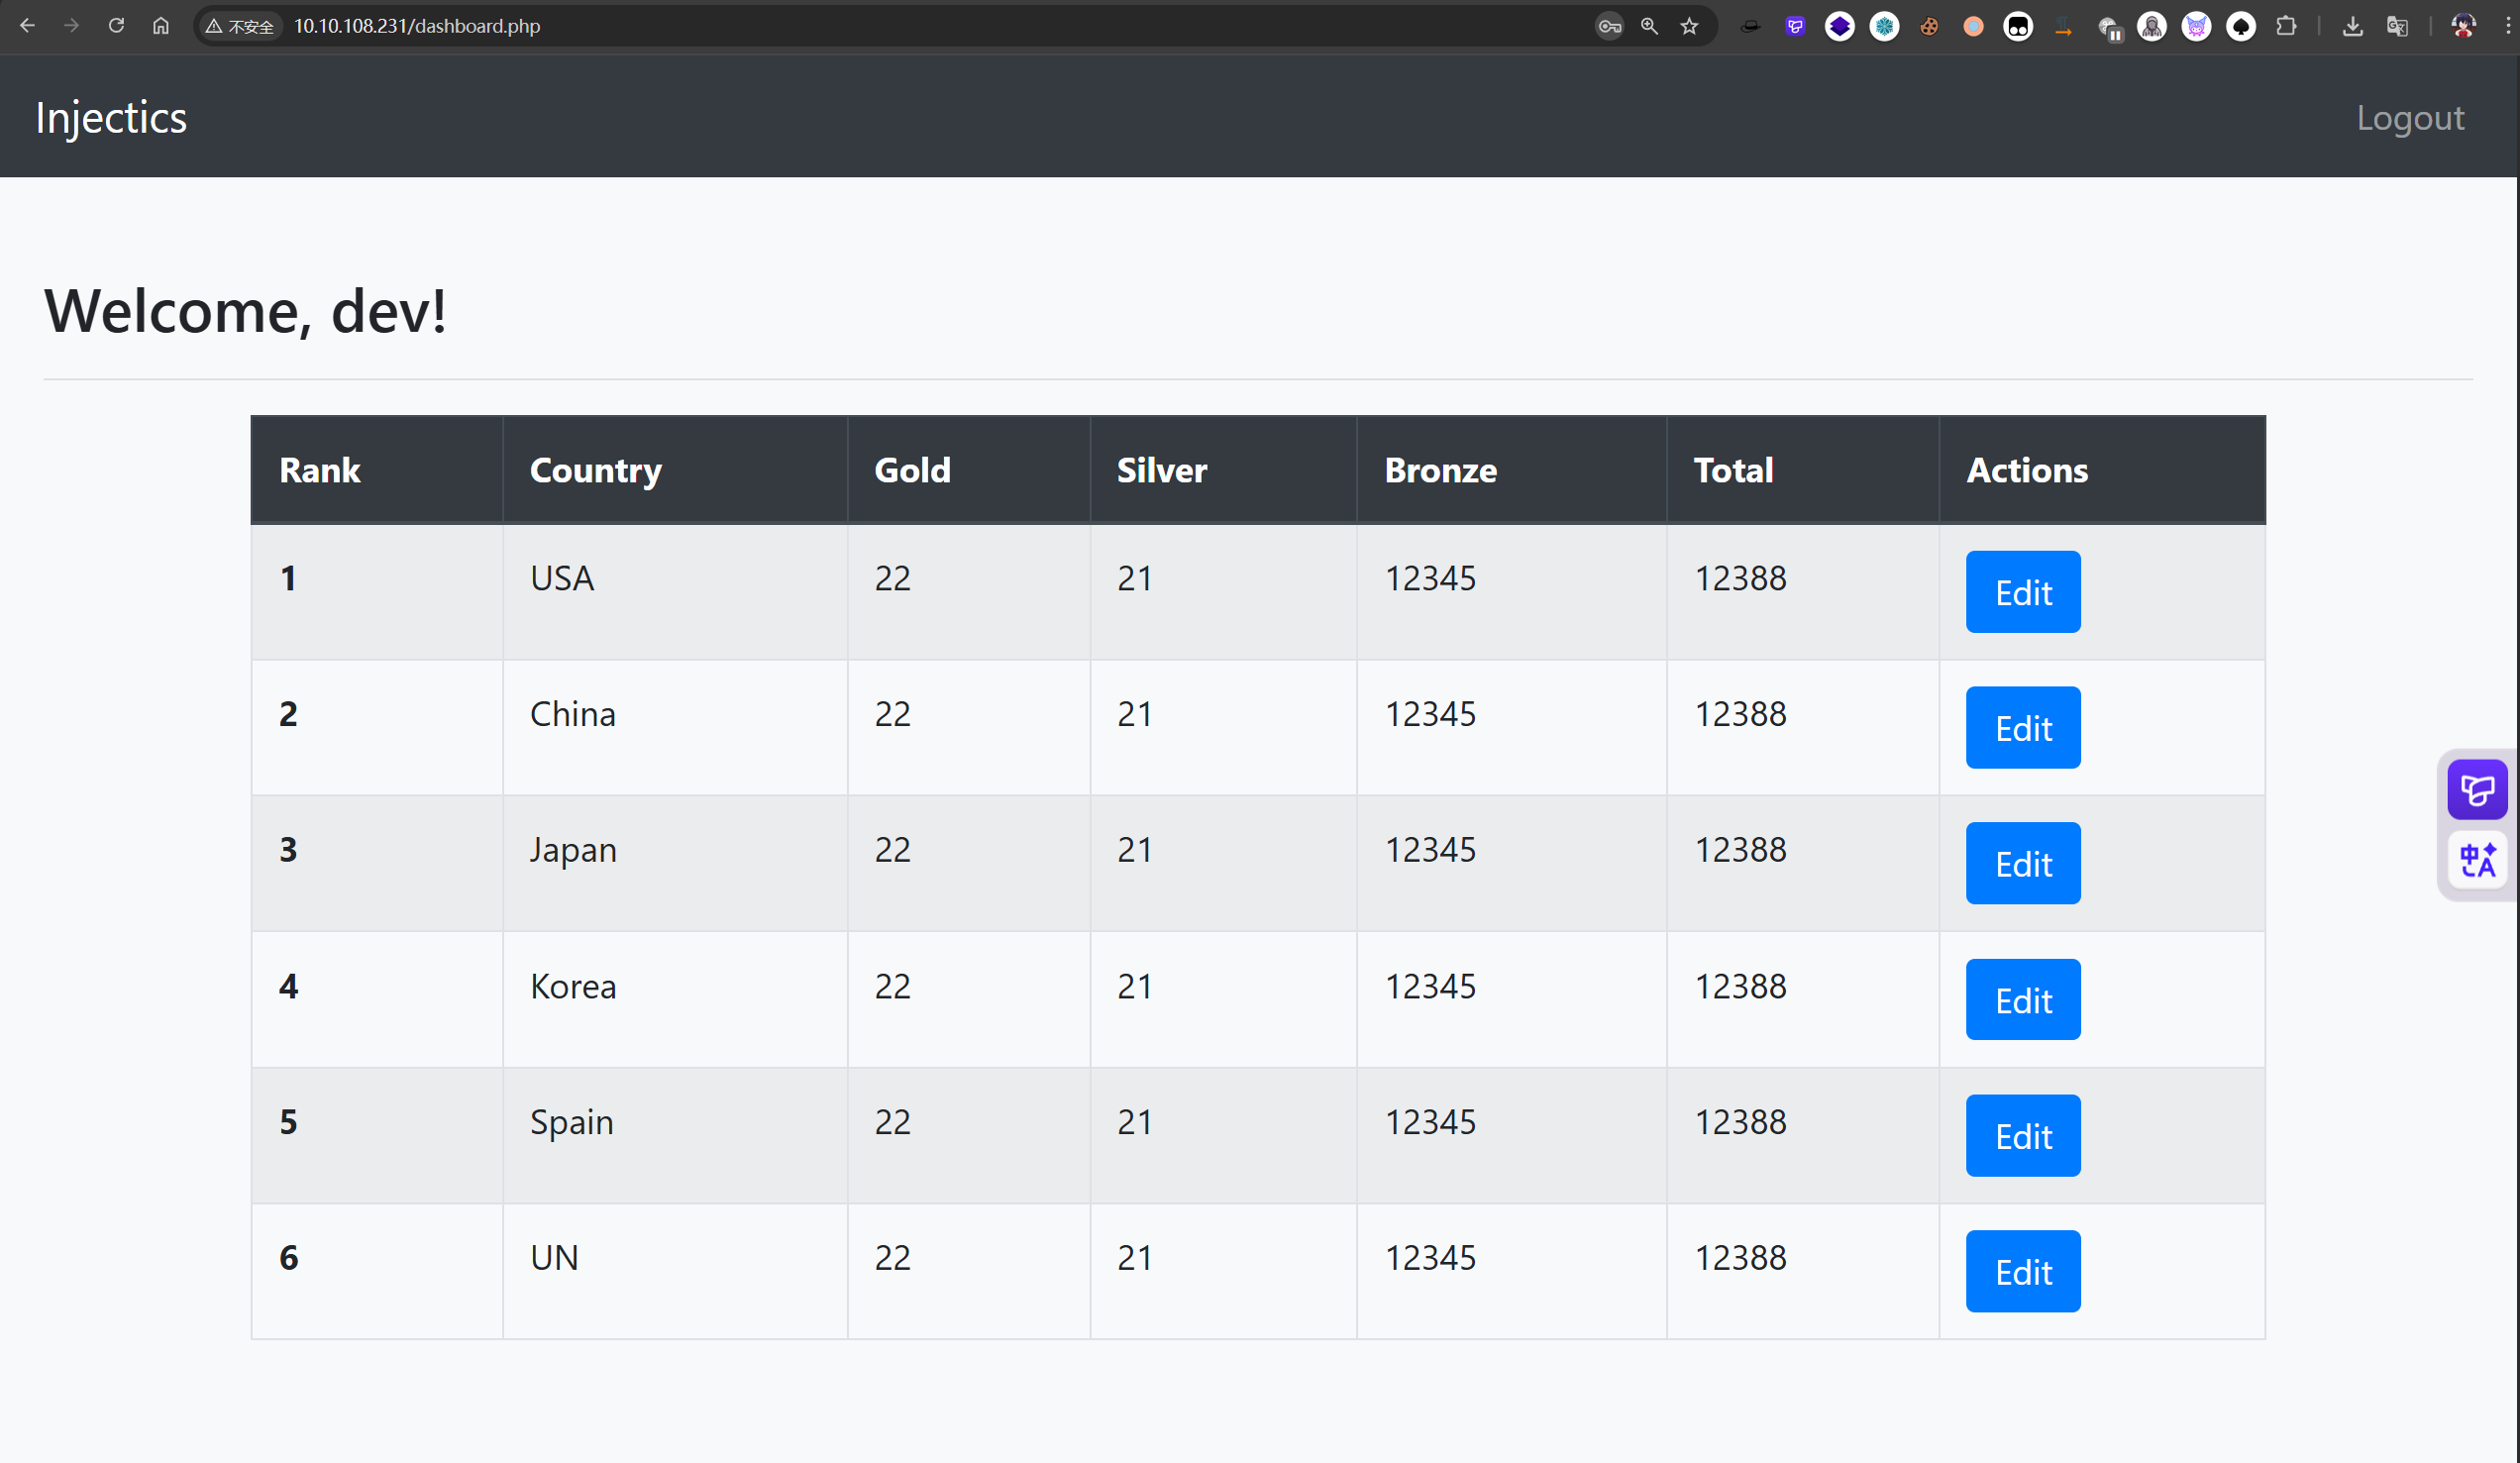
Task: Reload the dashboard page
Action: tap(116, 26)
